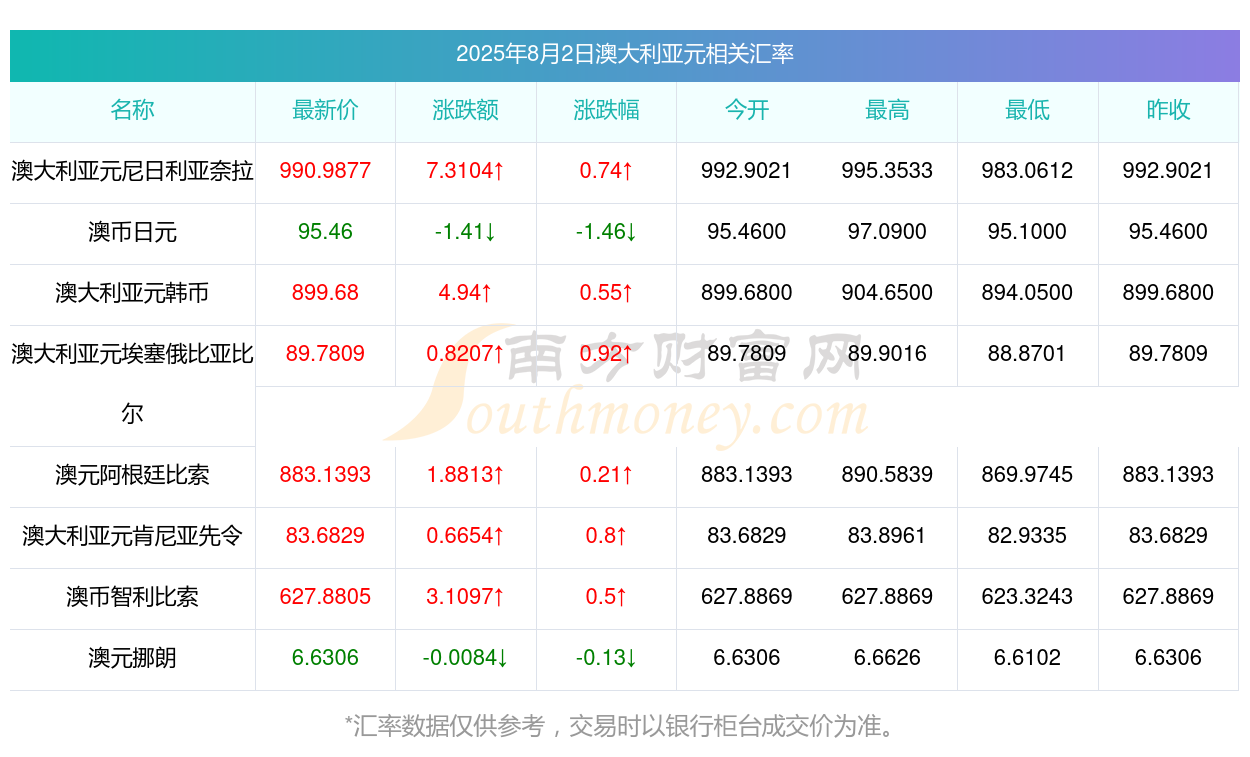Viewport: 1250px width, 757px height.
Task: Click the low value 623.3243
Action: (1028, 597)
